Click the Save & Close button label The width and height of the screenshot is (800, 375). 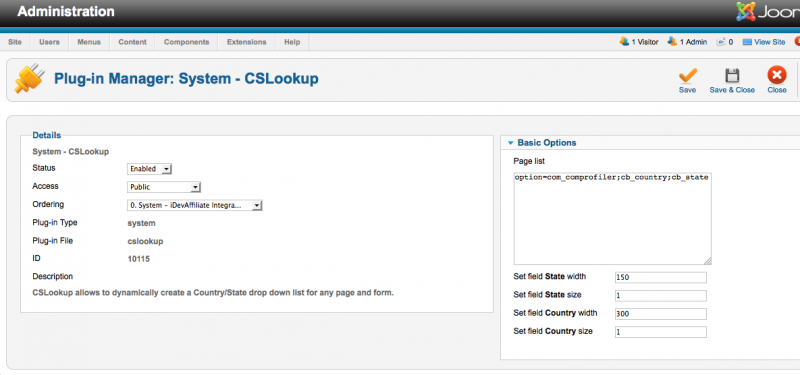pyautogui.click(x=732, y=90)
